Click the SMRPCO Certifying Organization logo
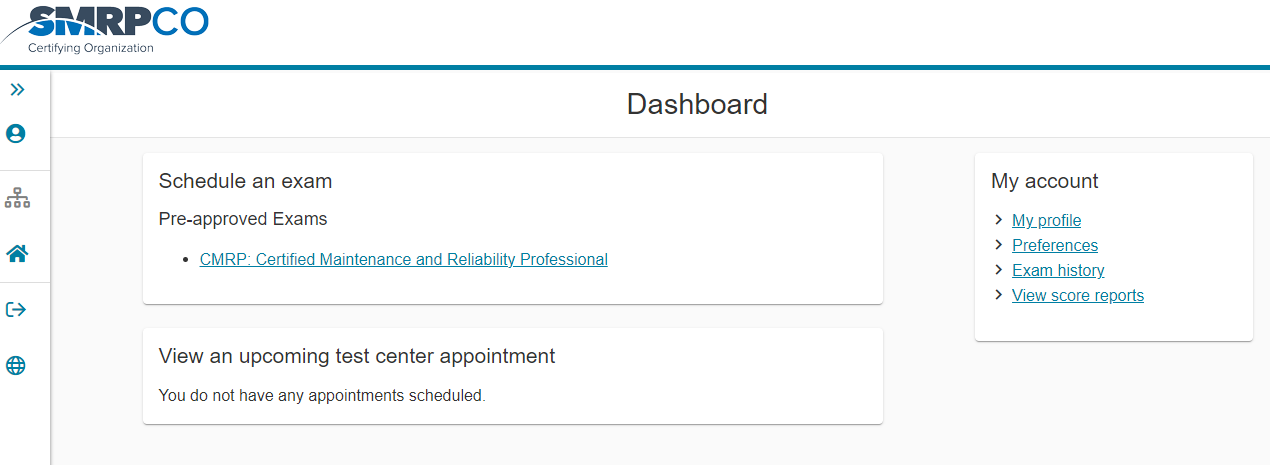Image resolution: width=1270 pixels, height=465 pixels. pyautogui.click(x=106, y=29)
